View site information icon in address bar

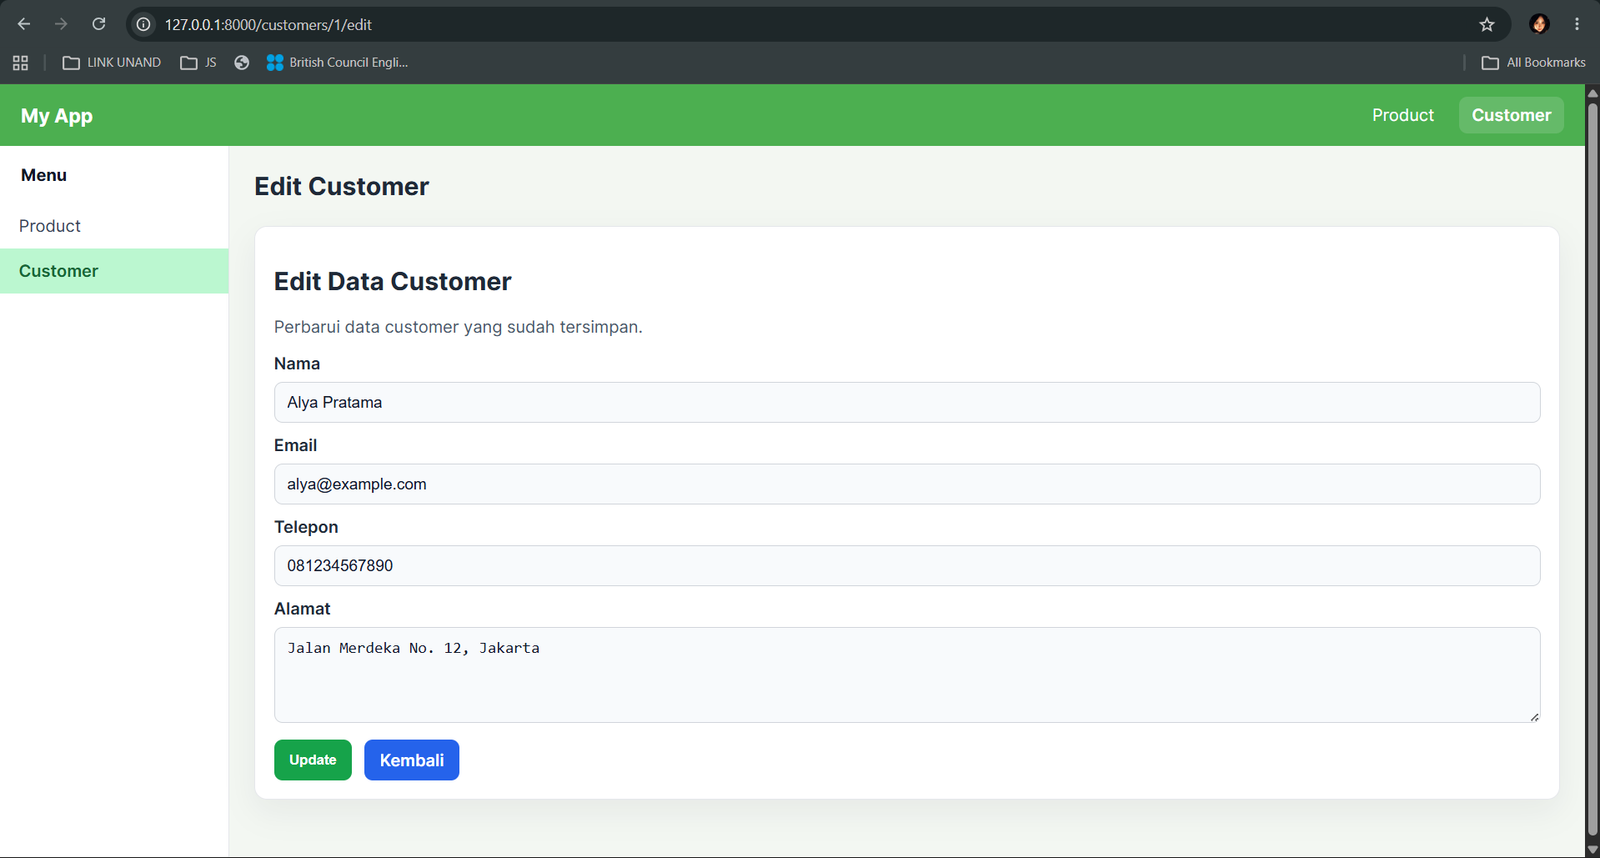144,24
